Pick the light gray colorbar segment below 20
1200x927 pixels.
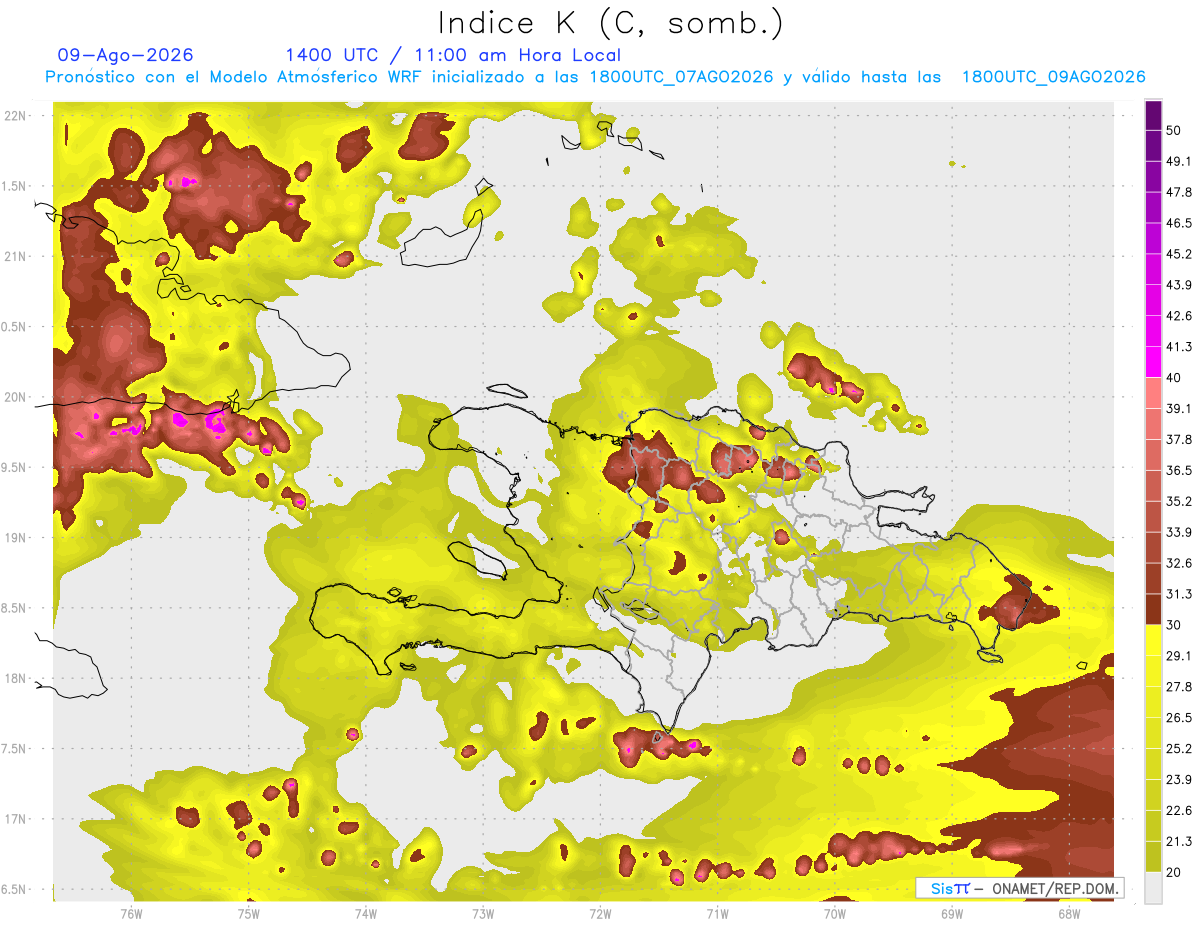tap(1153, 888)
